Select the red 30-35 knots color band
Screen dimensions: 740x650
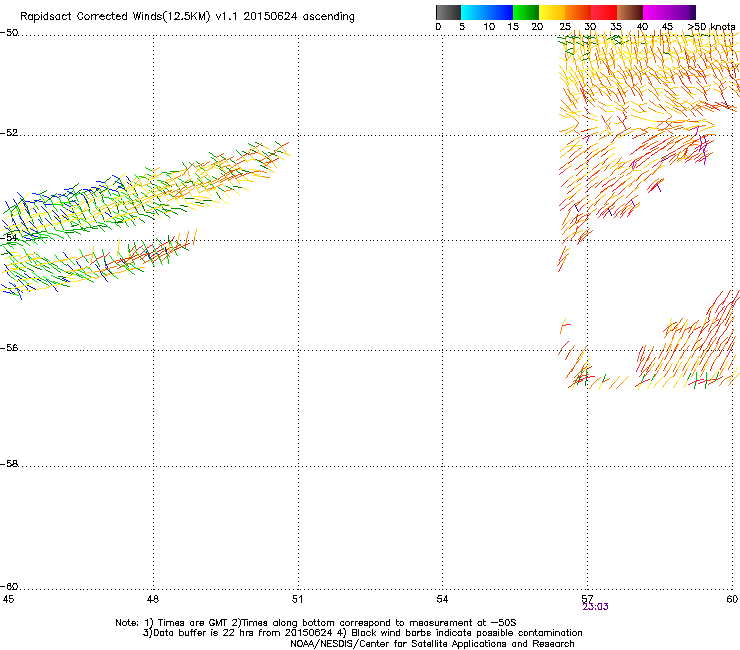pos(604,12)
